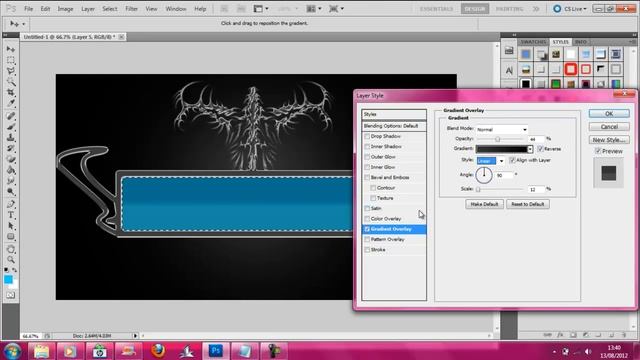Screen dimensions: 640x360
Task: Open the Filter menu
Action: [131, 9]
